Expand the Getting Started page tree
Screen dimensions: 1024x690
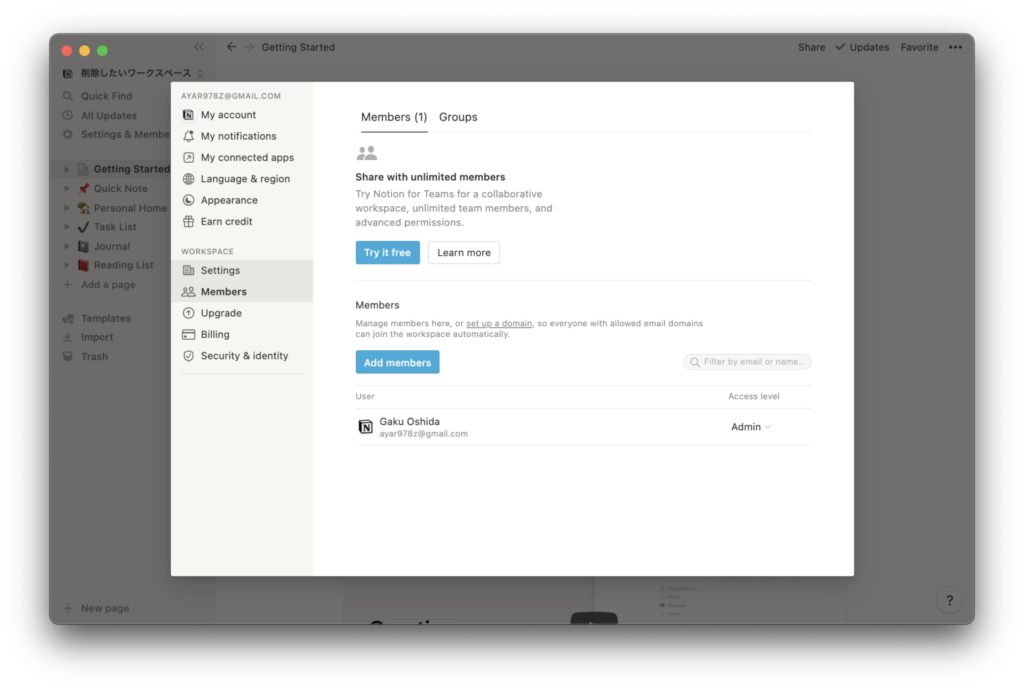pos(67,169)
